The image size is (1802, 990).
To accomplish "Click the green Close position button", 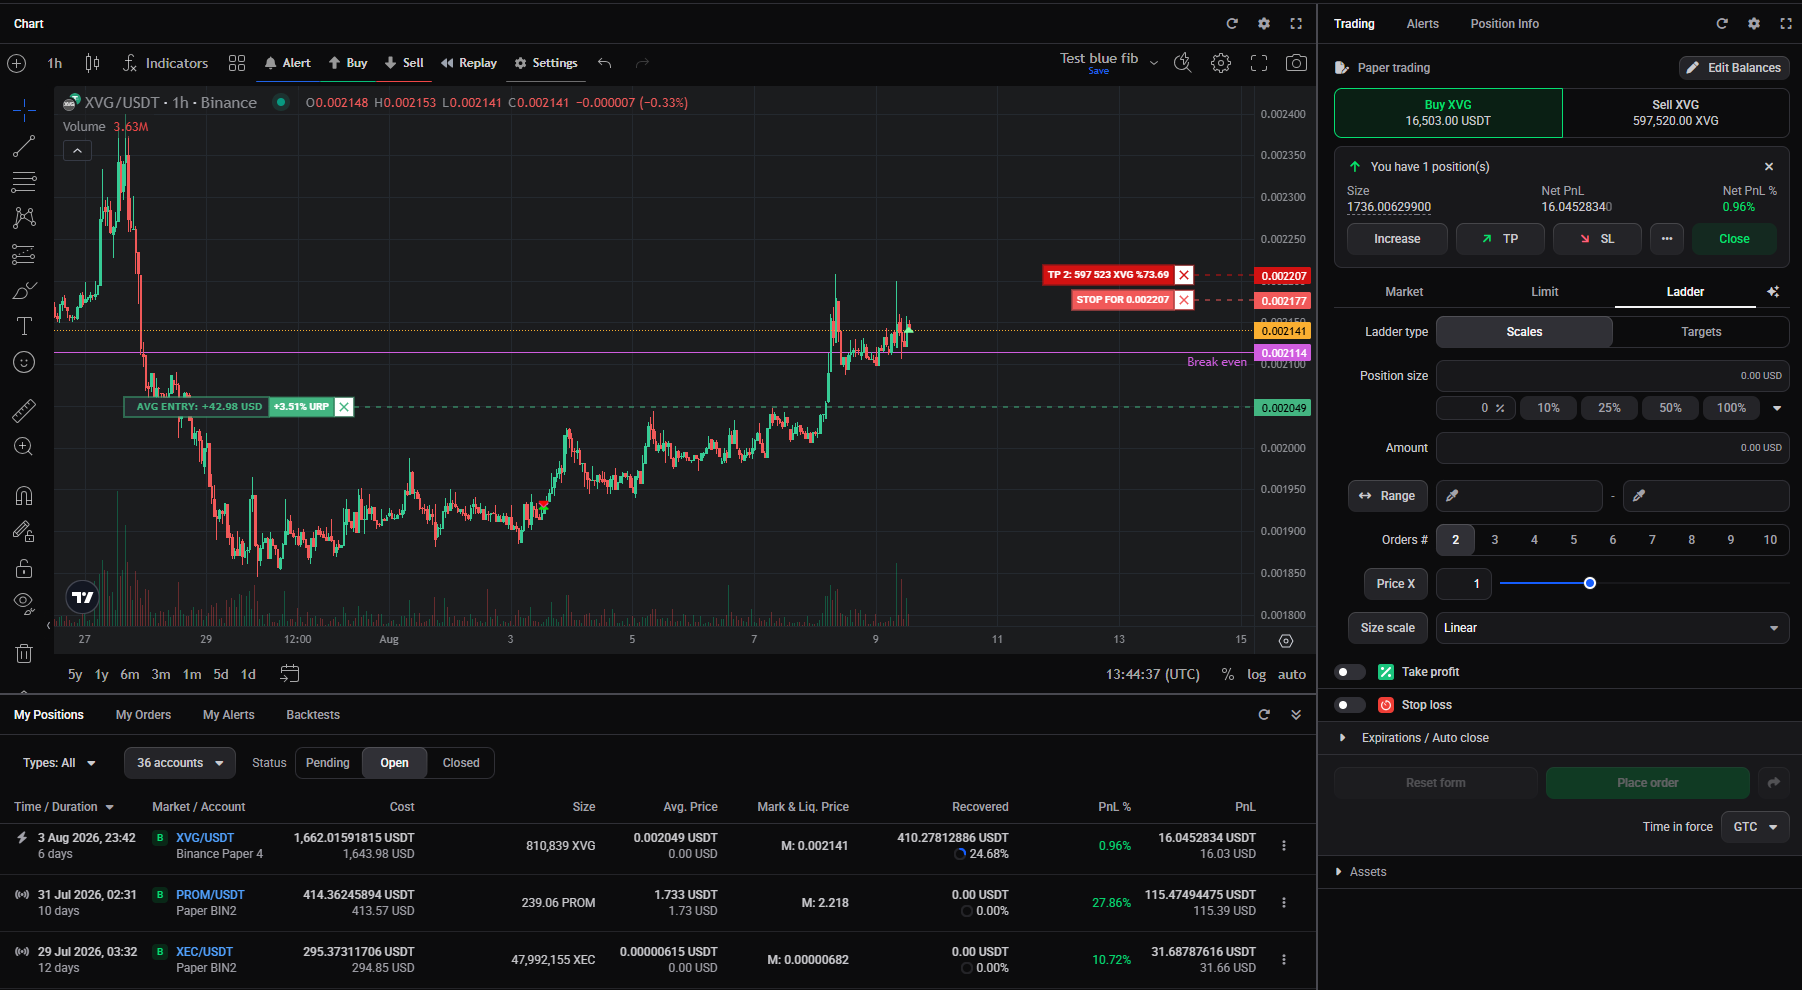I will click(x=1734, y=239).
